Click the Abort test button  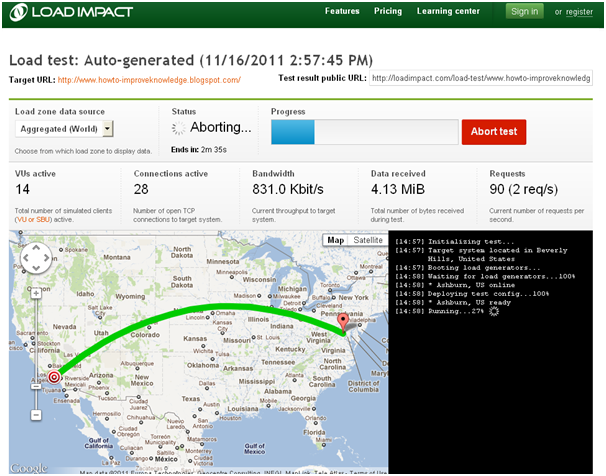(x=494, y=132)
